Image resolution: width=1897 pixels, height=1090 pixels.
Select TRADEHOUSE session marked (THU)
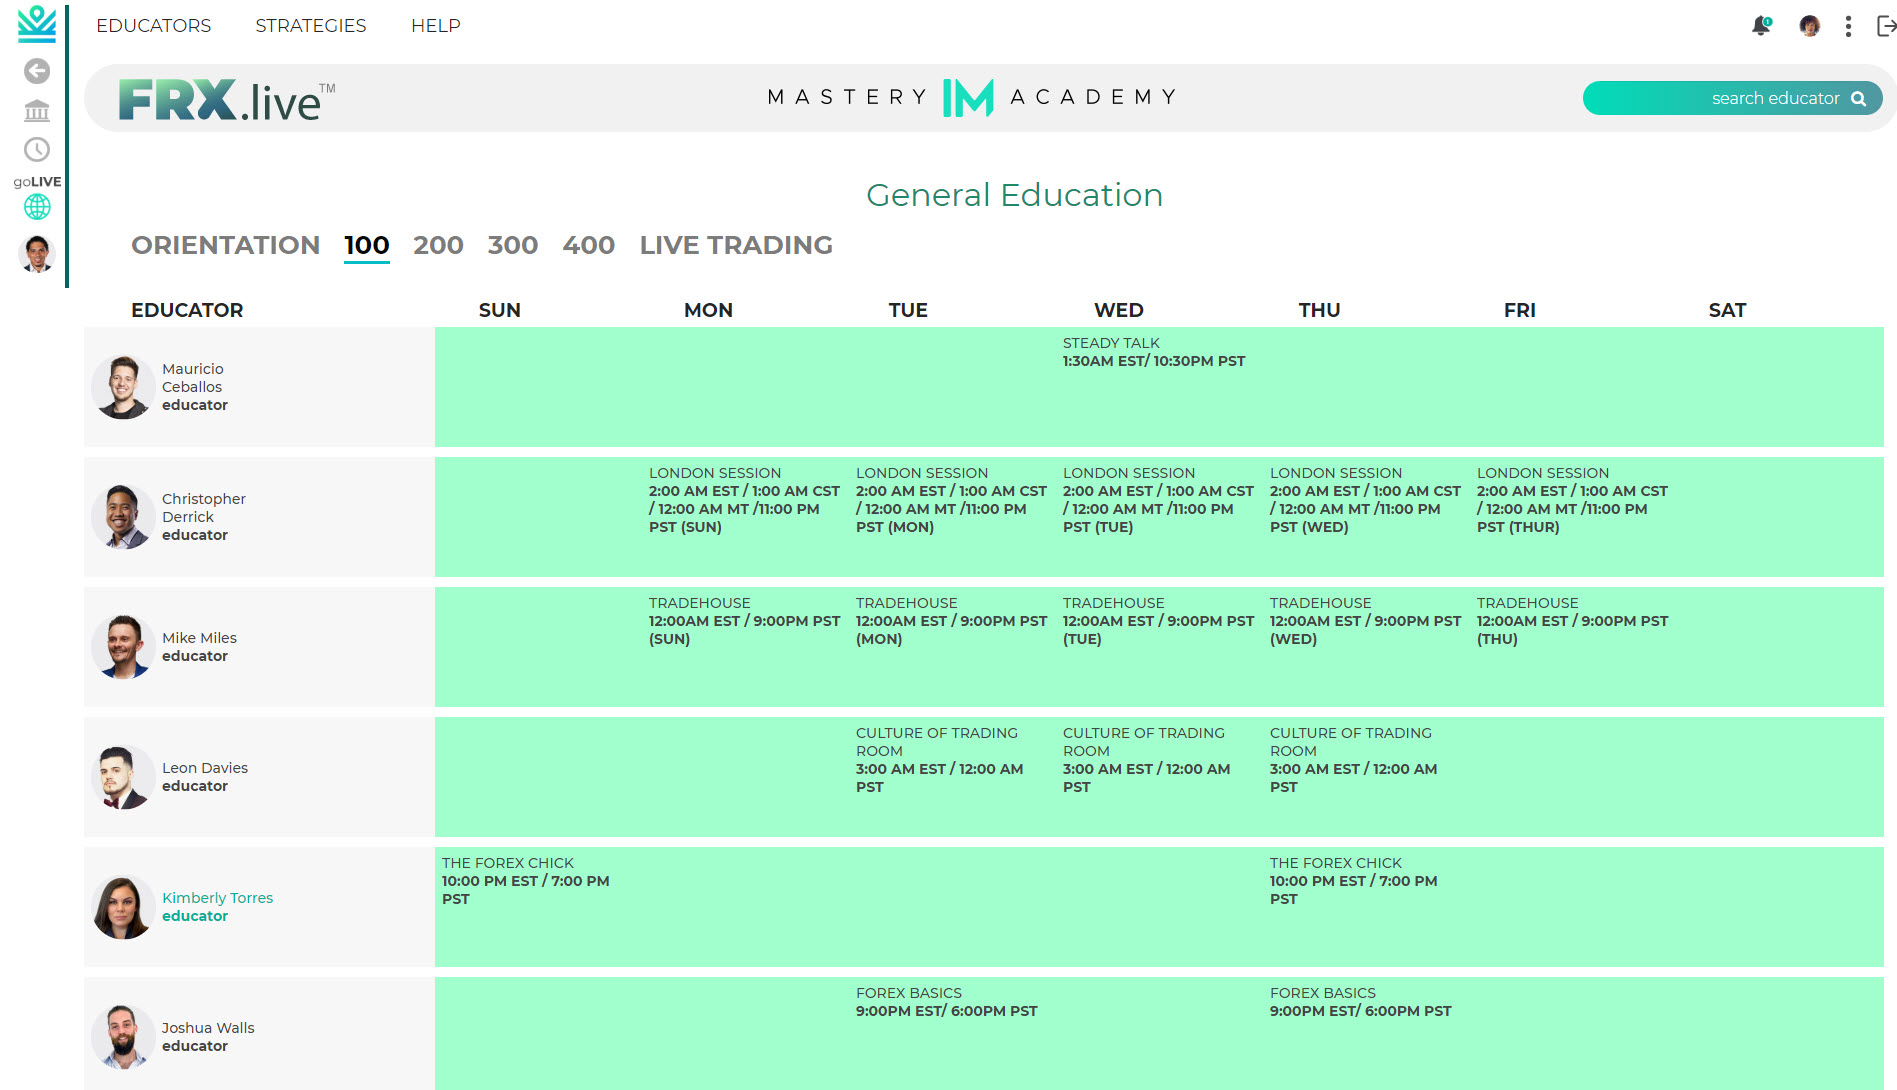(1572, 621)
